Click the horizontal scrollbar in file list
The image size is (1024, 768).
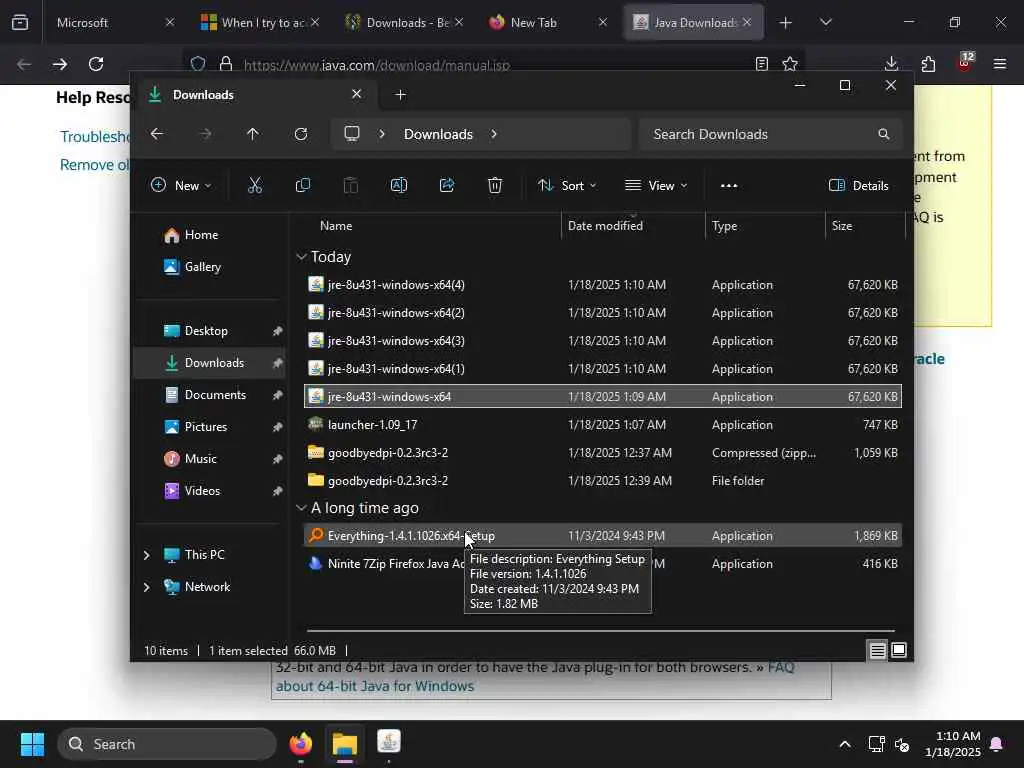pyautogui.click(x=601, y=631)
